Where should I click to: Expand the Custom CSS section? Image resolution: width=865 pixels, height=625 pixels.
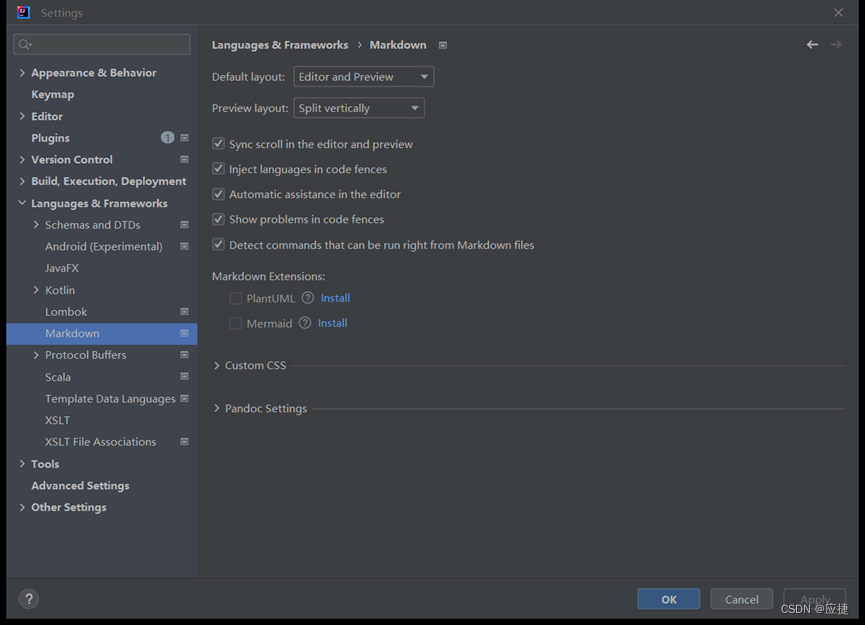216,365
